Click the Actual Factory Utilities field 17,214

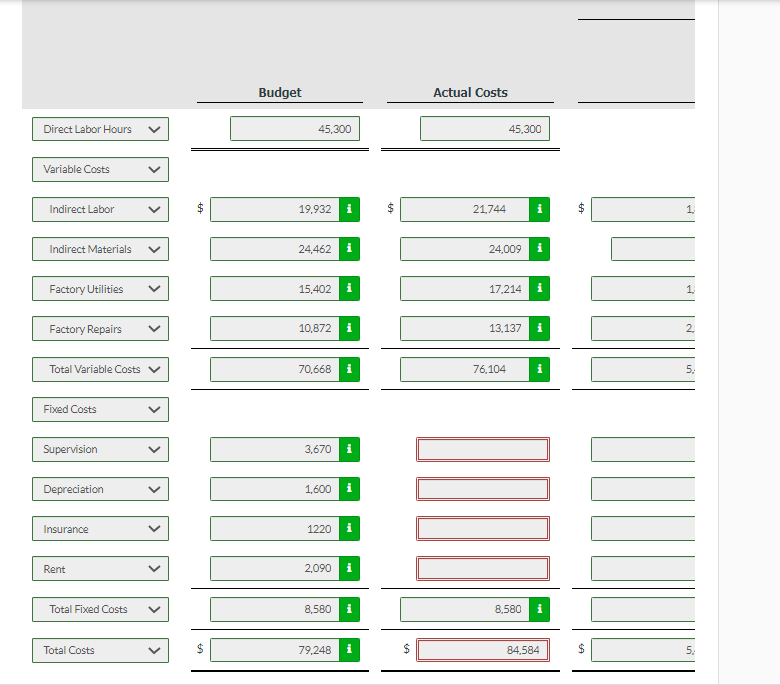465,289
